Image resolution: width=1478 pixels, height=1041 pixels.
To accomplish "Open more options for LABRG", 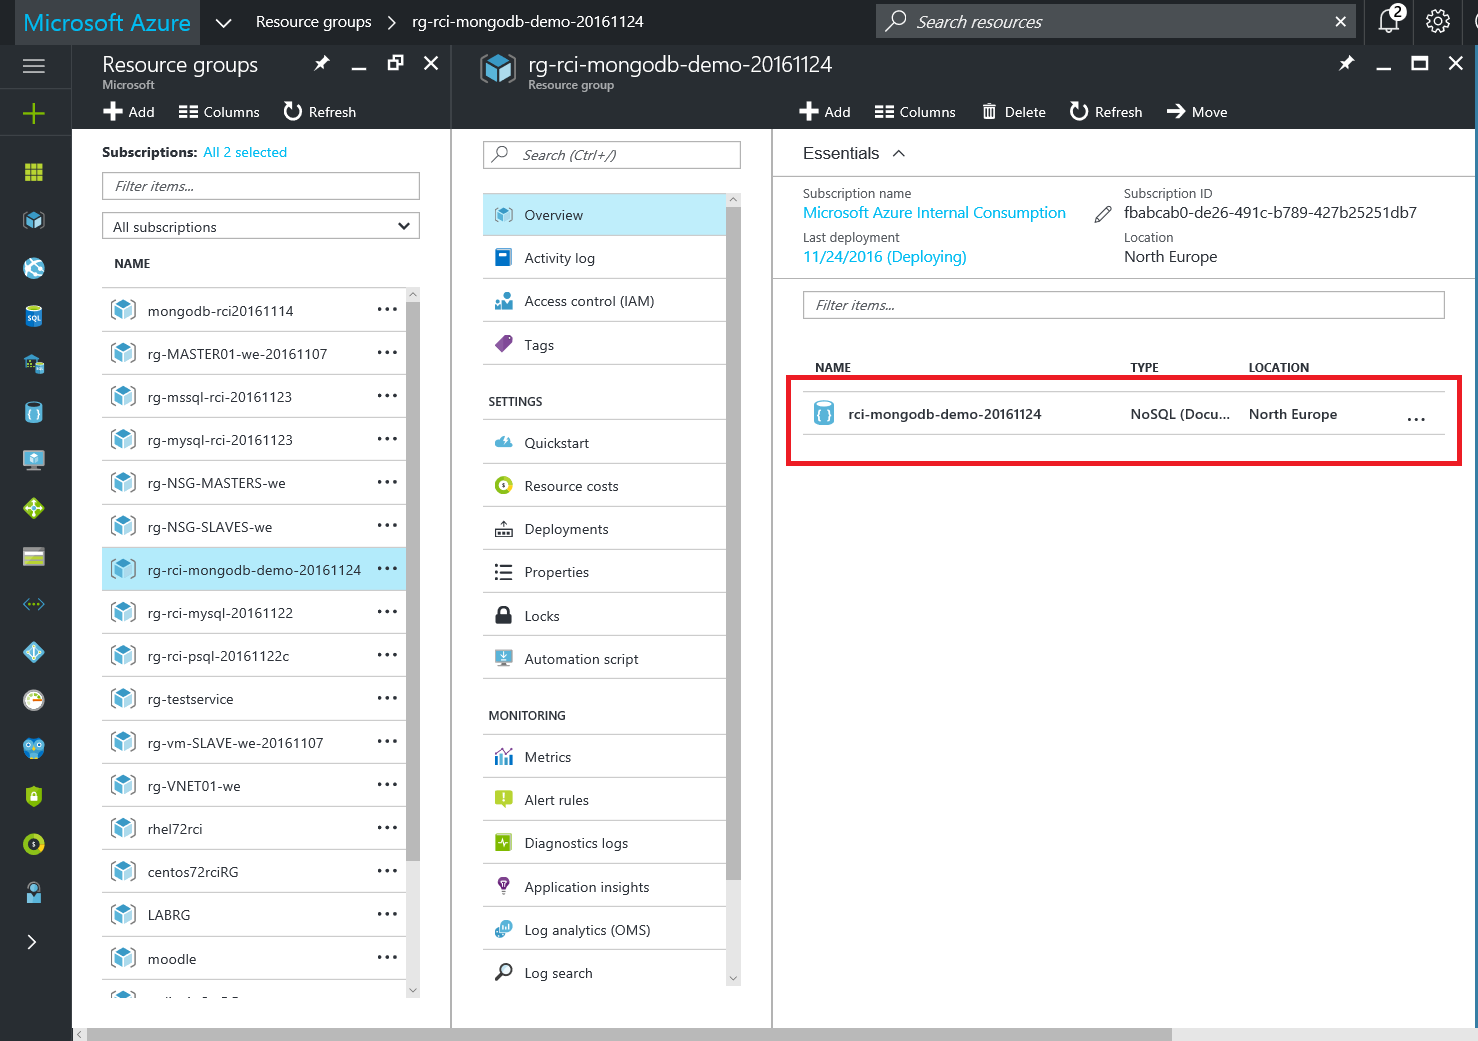I will click(x=387, y=914).
